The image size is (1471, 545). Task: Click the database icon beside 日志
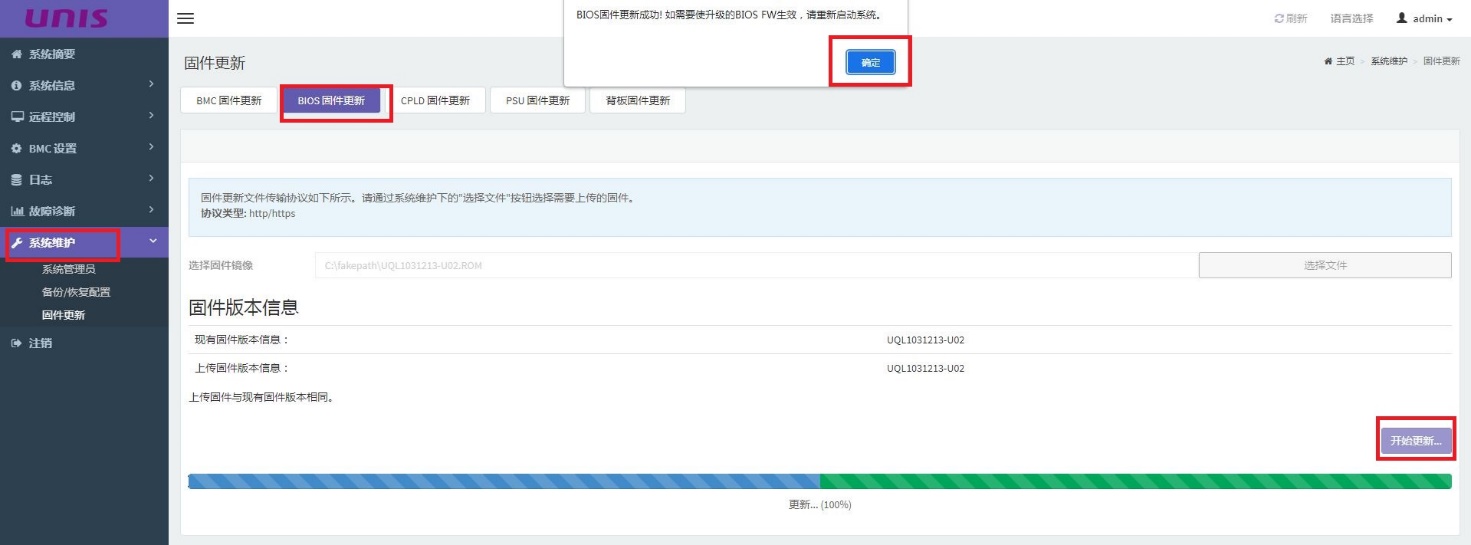click(x=16, y=180)
